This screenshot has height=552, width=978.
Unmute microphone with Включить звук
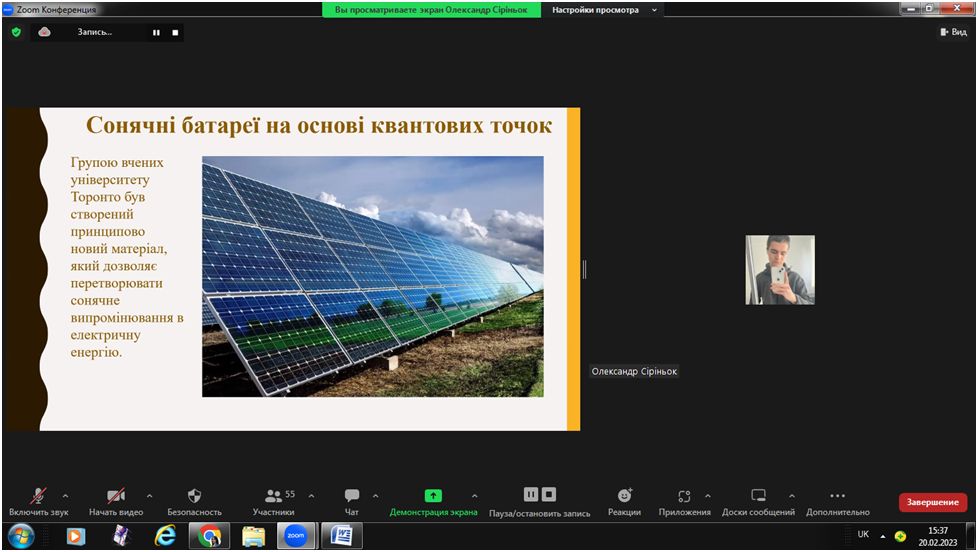38,502
